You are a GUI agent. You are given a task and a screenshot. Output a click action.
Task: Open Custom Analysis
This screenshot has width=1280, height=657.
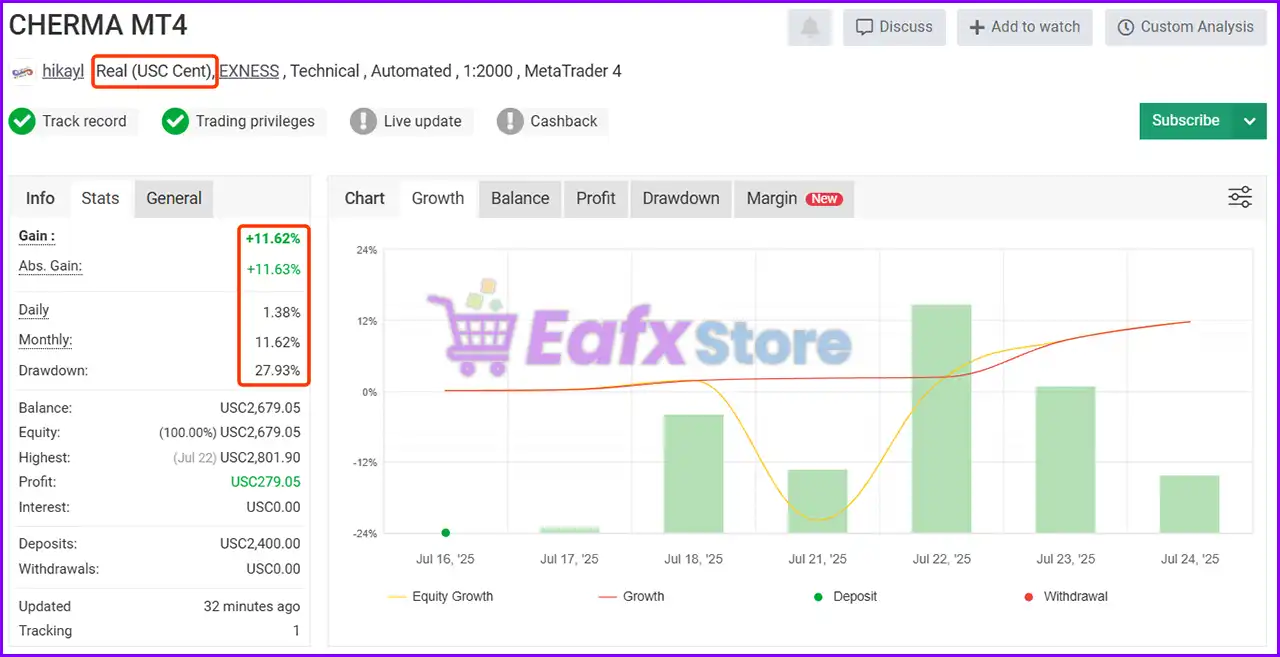(x=1185, y=28)
